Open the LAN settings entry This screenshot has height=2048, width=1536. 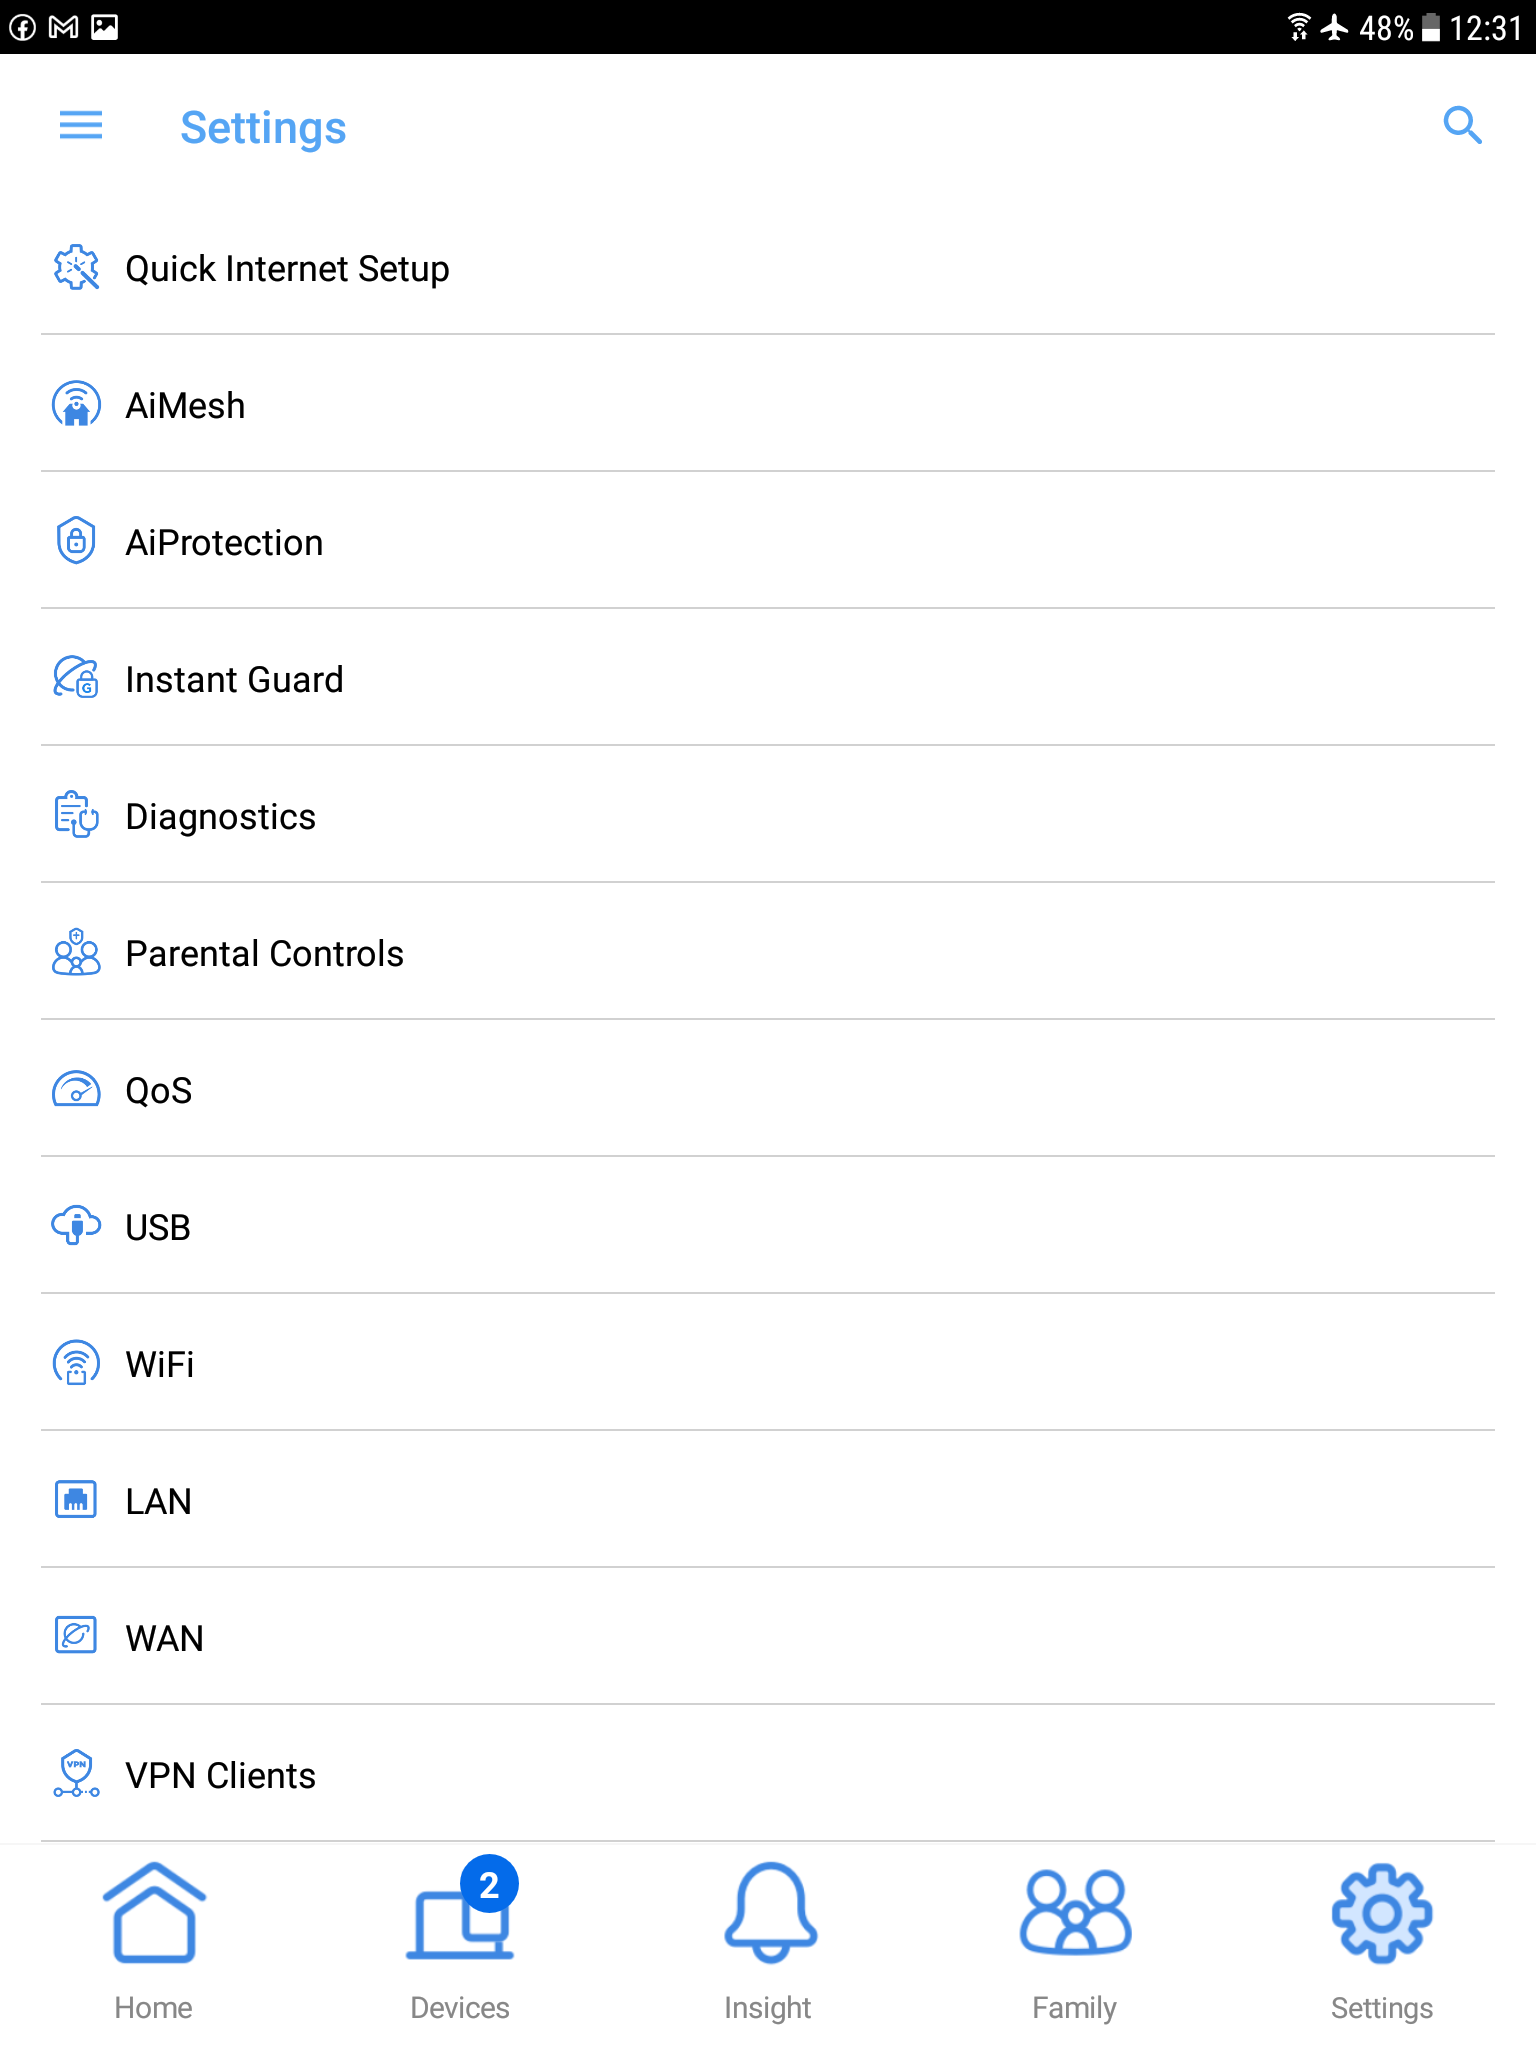click(x=158, y=1502)
